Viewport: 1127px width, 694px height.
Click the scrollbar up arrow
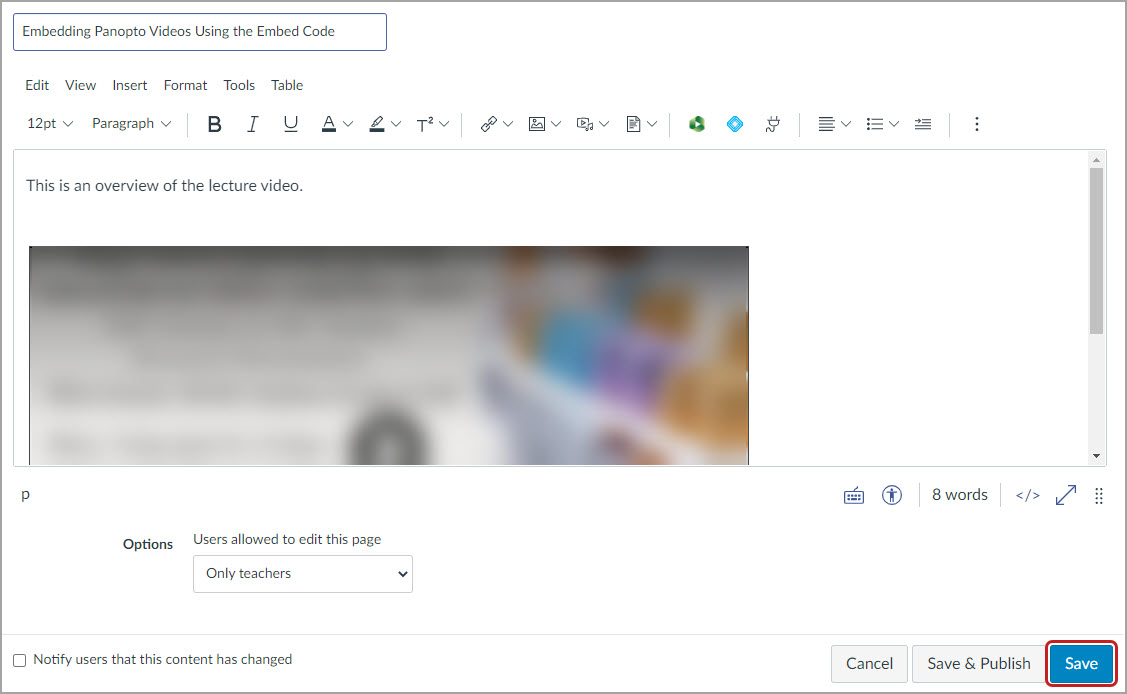(x=1096, y=159)
